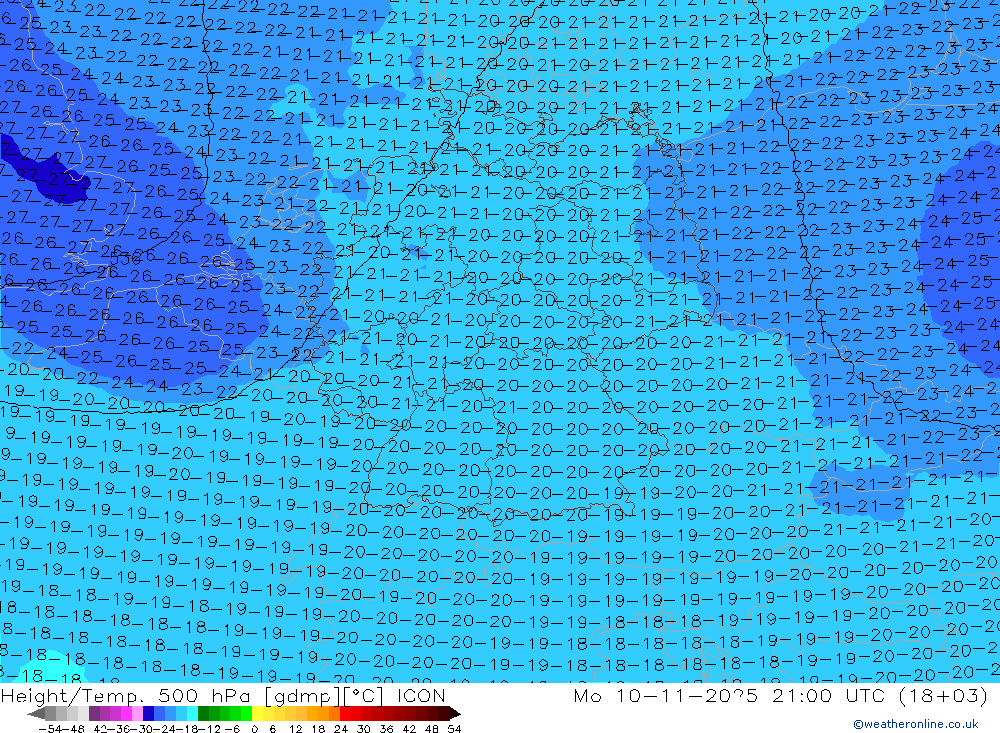Open the weatheronline.co.uk copyright link
Image resolution: width=1000 pixels, height=733 pixels.
pyautogui.click(x=915, y=723)
